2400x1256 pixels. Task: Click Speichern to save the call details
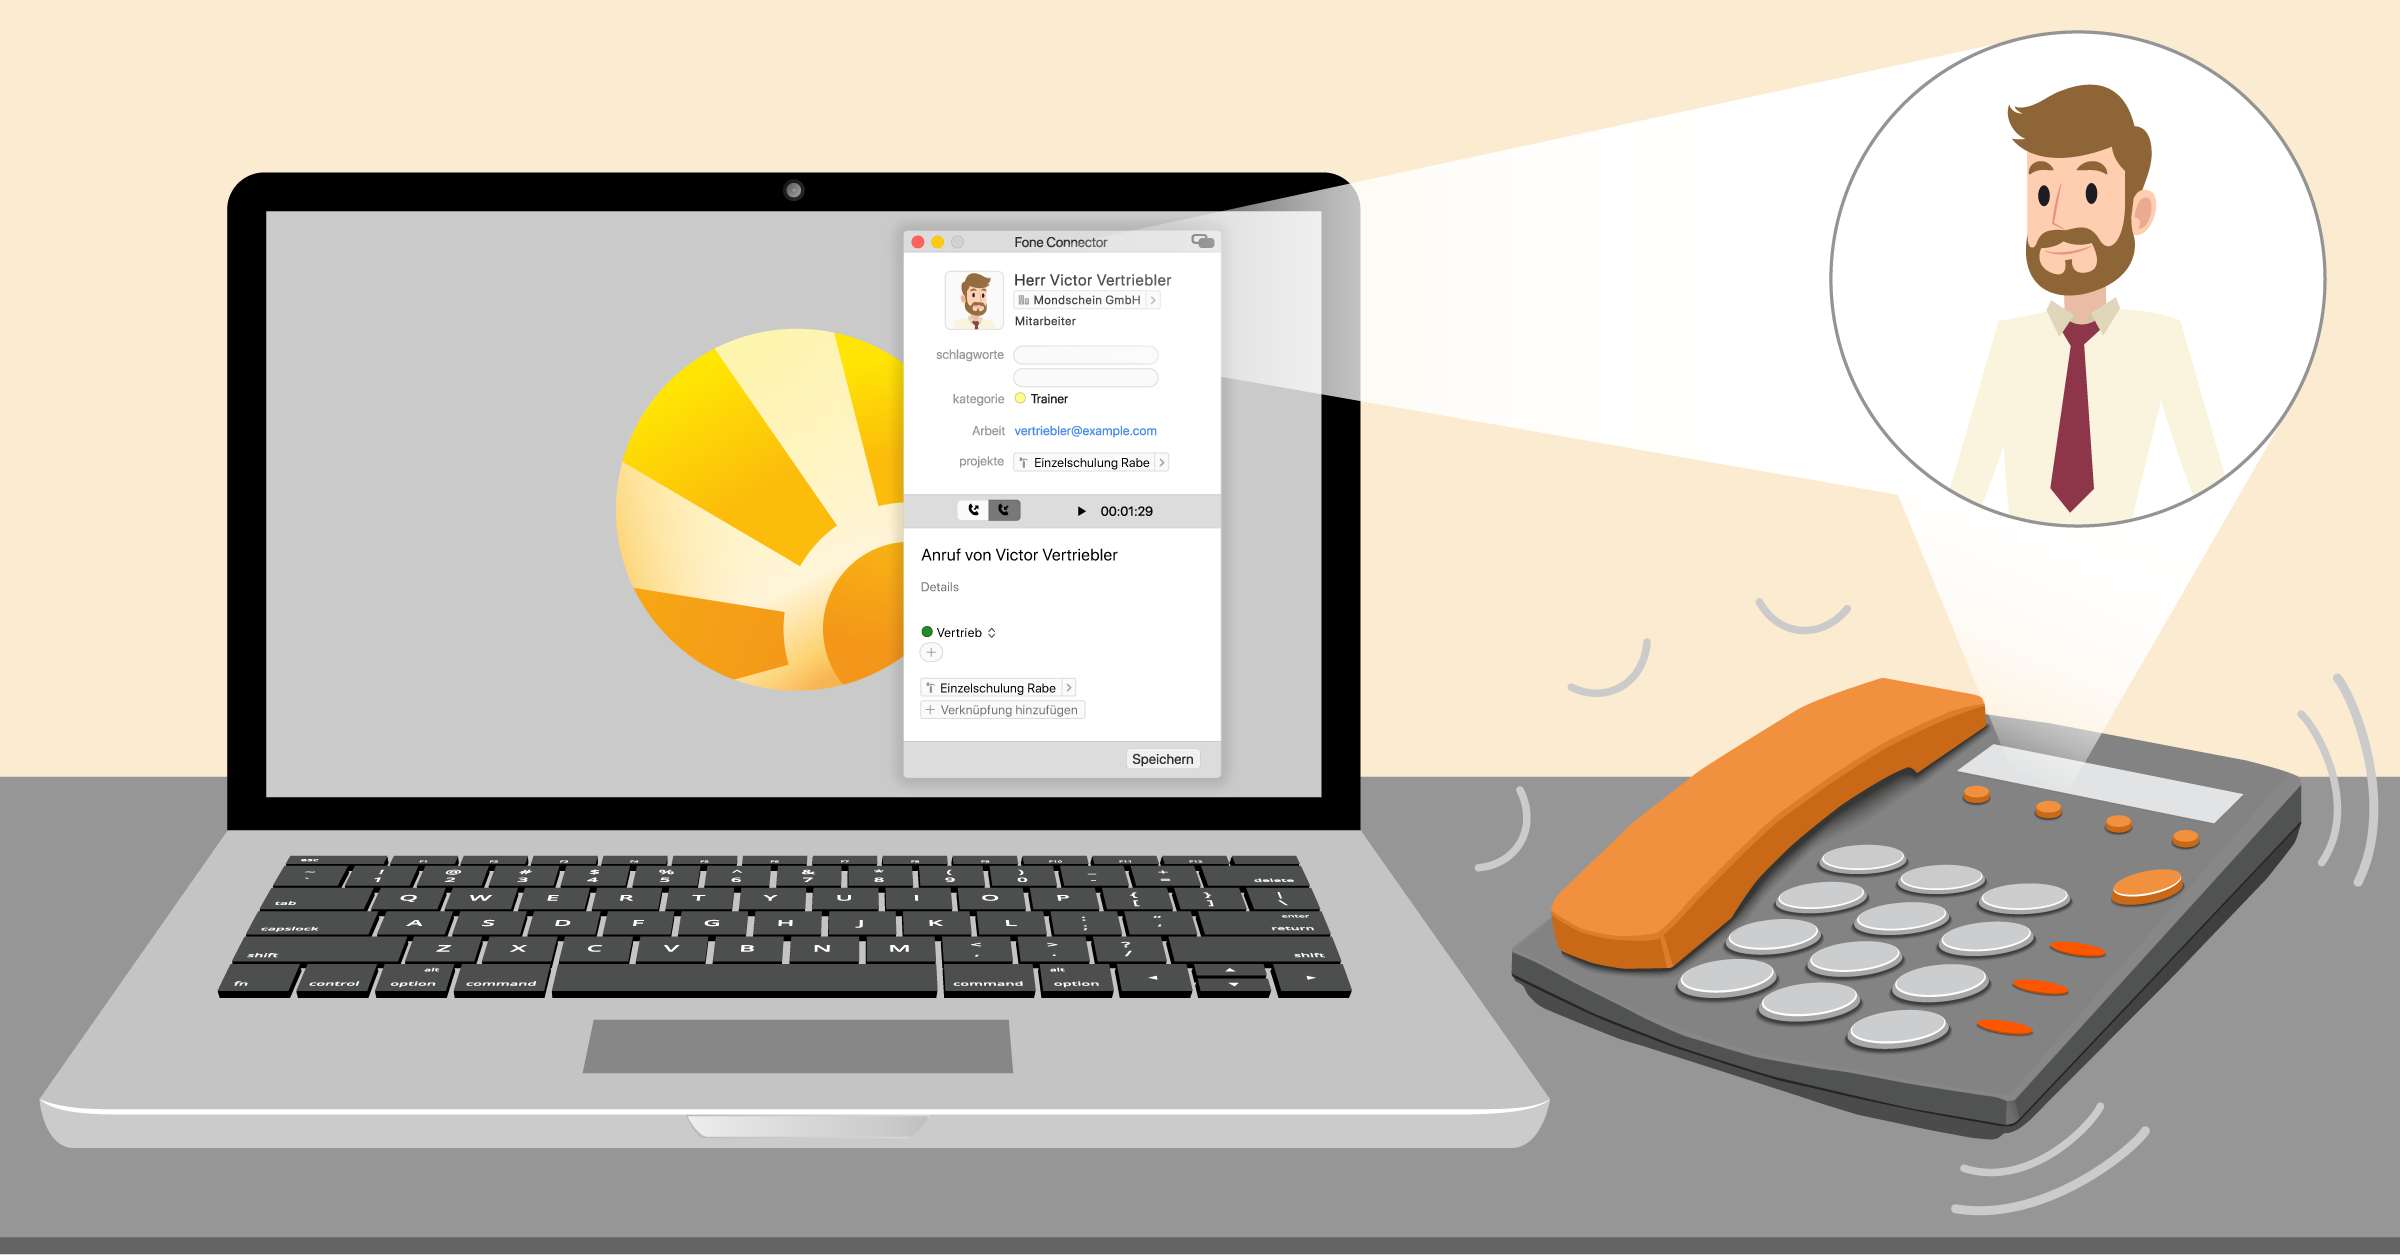point(1162,759)
